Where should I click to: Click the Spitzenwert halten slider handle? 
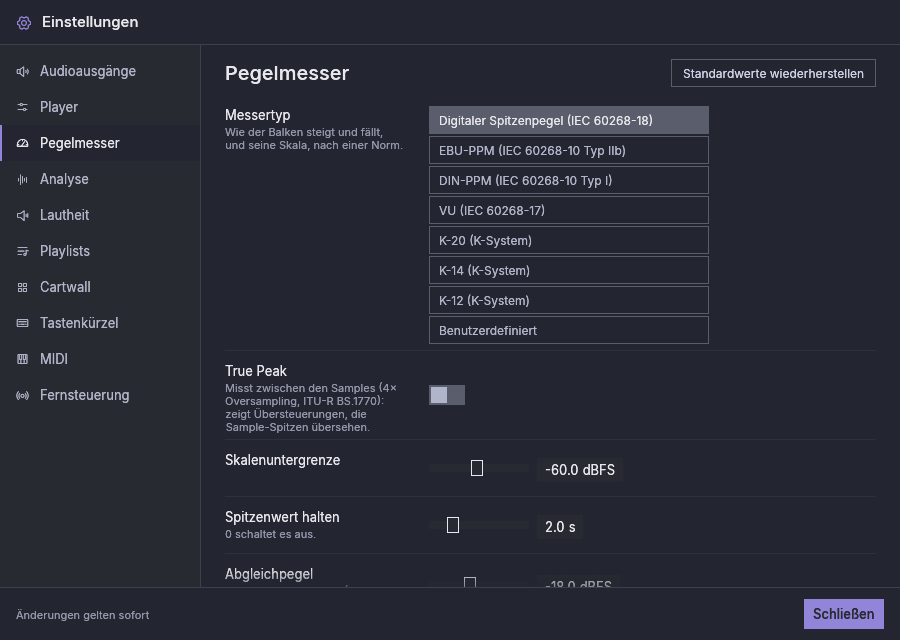click(453, 525)
